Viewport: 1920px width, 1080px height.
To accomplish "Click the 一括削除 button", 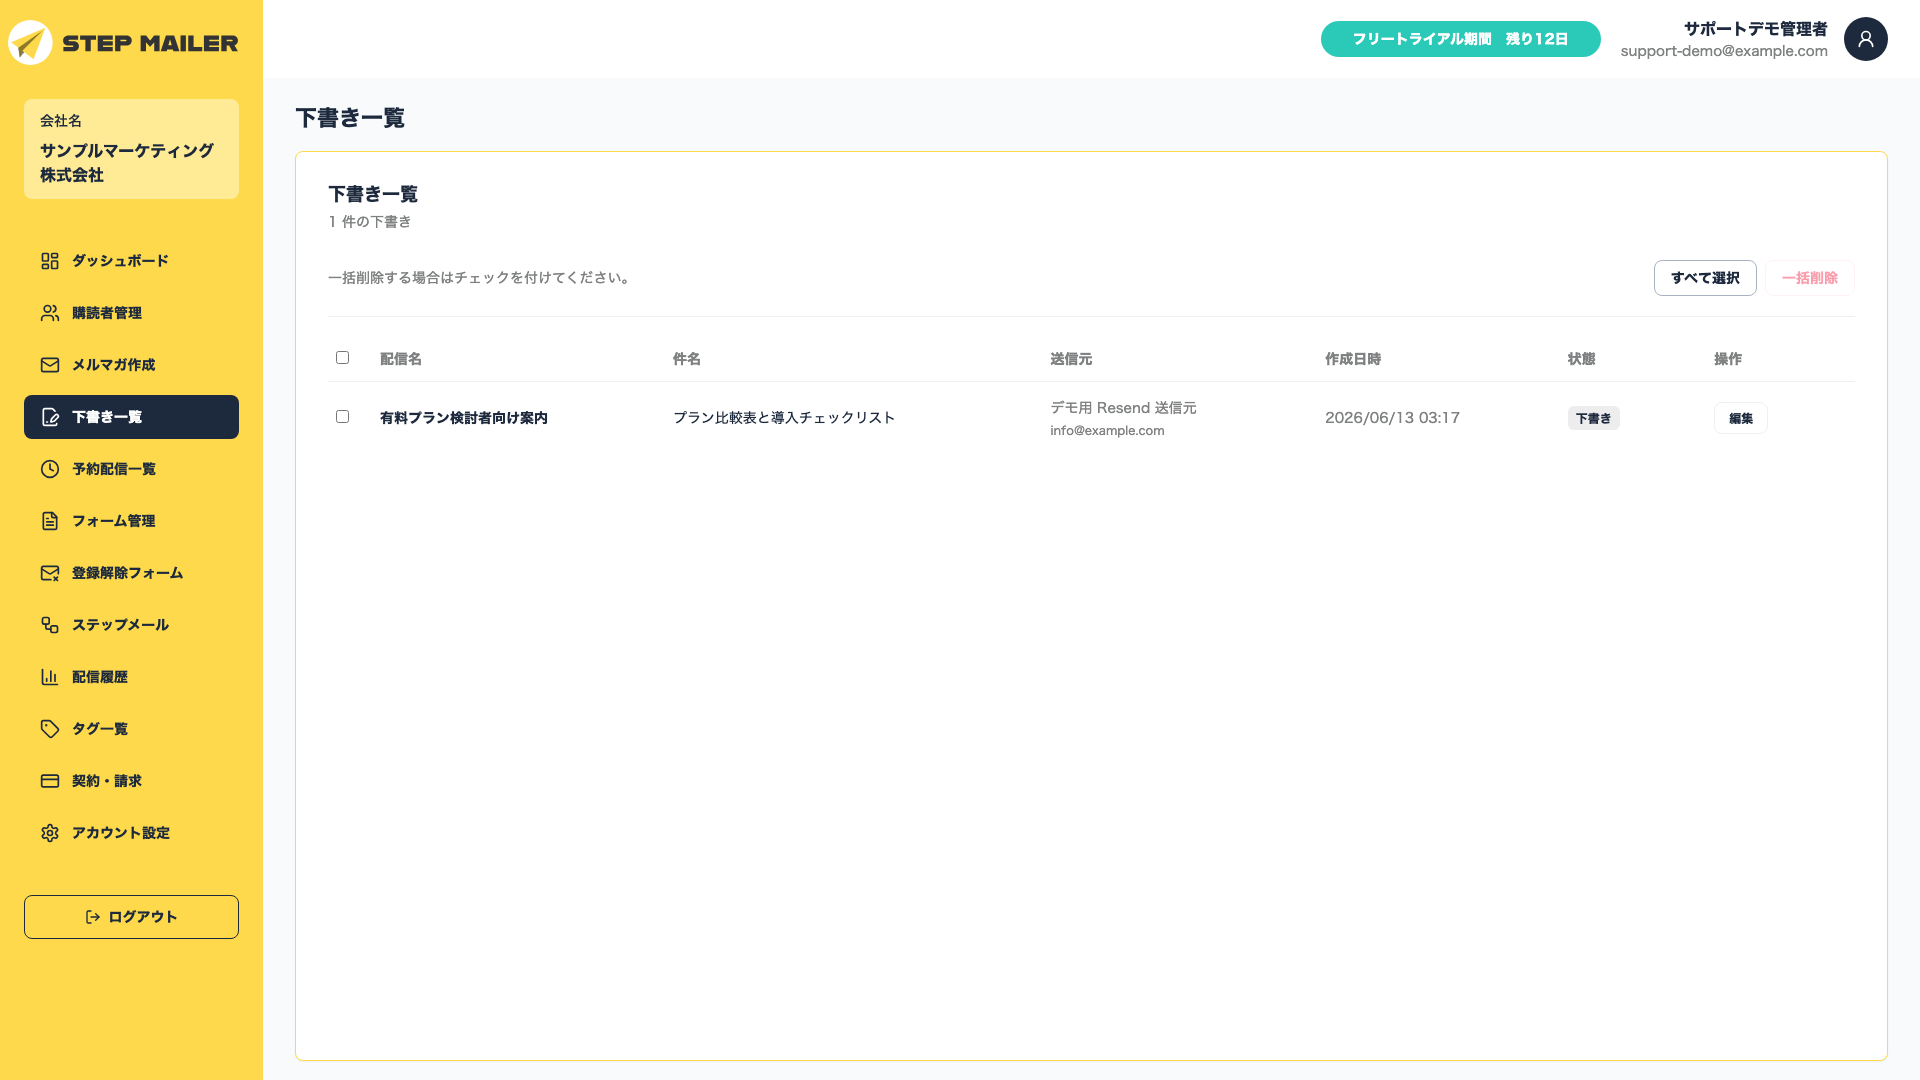I will pos(1810,278).
